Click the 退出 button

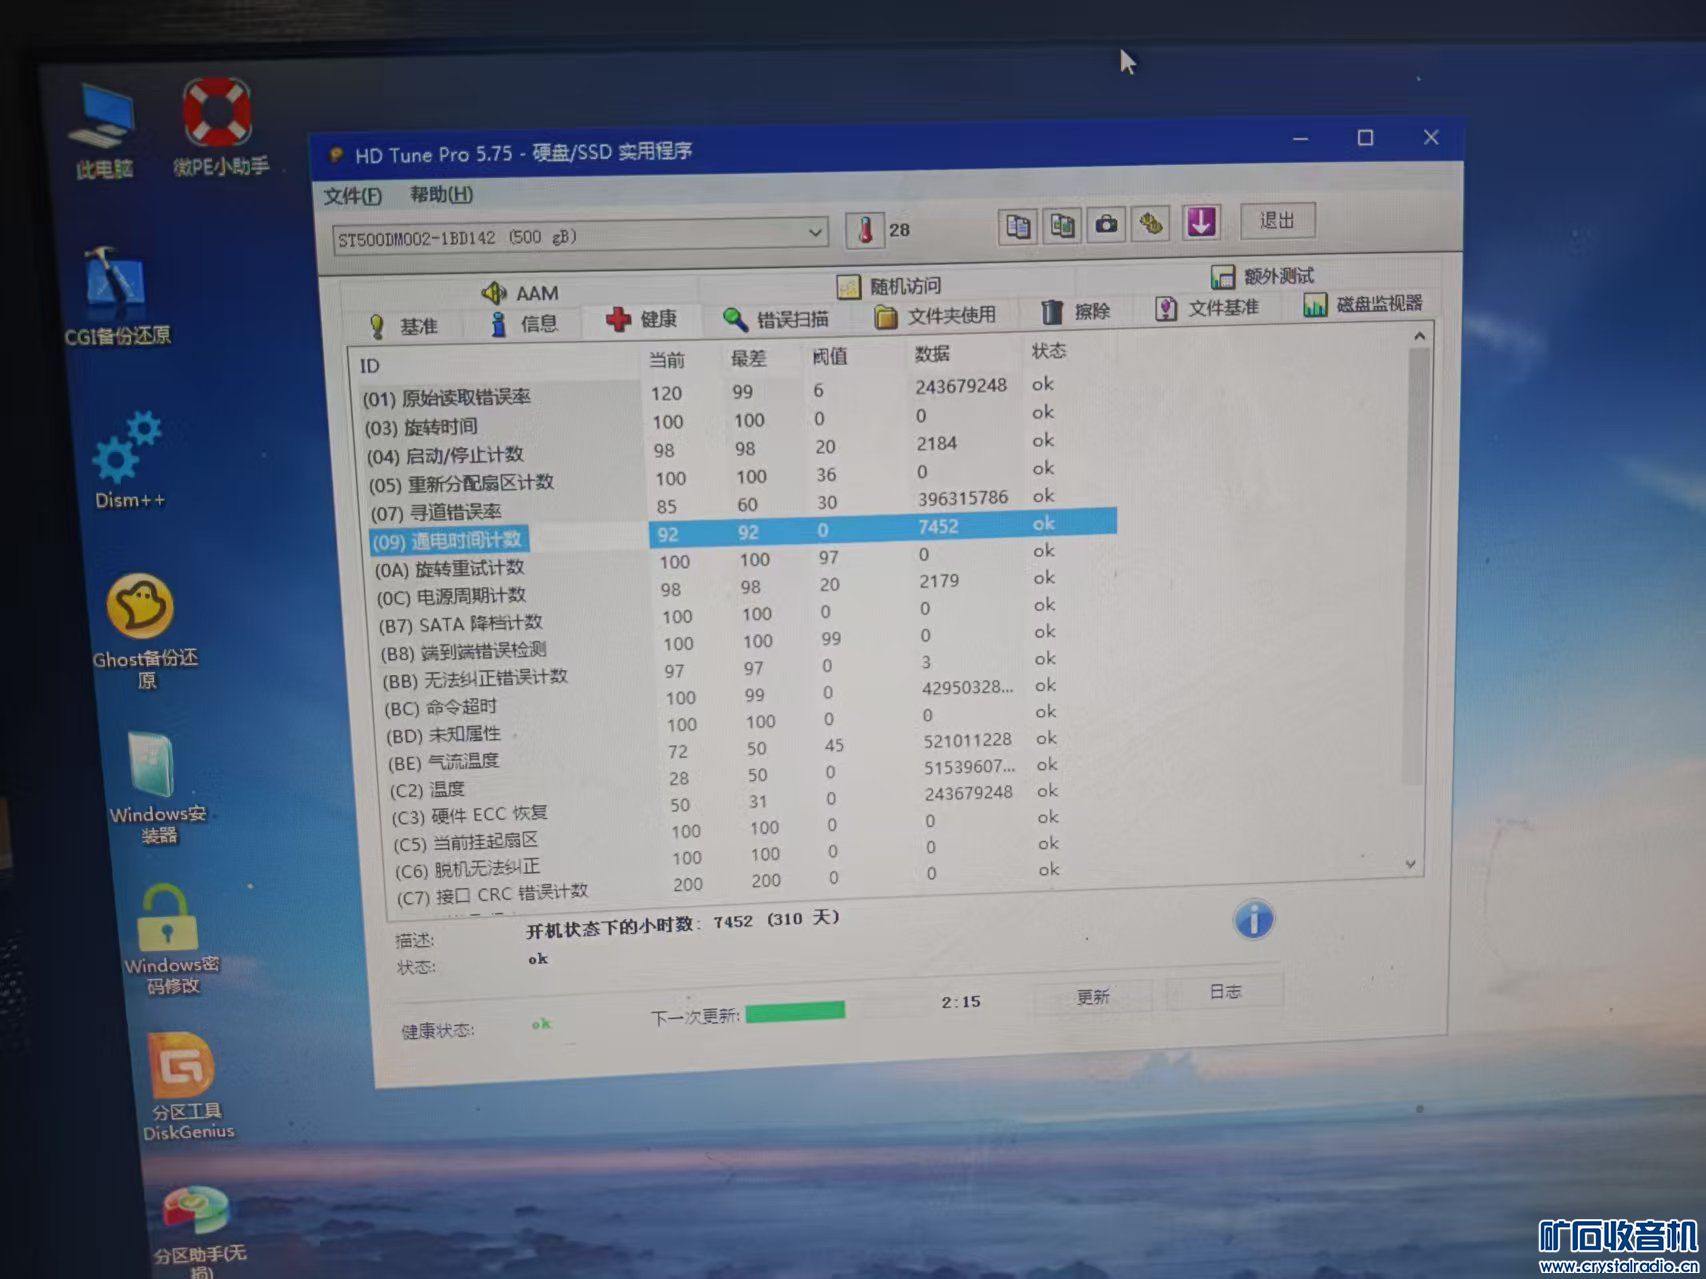tap(1277, 220)
